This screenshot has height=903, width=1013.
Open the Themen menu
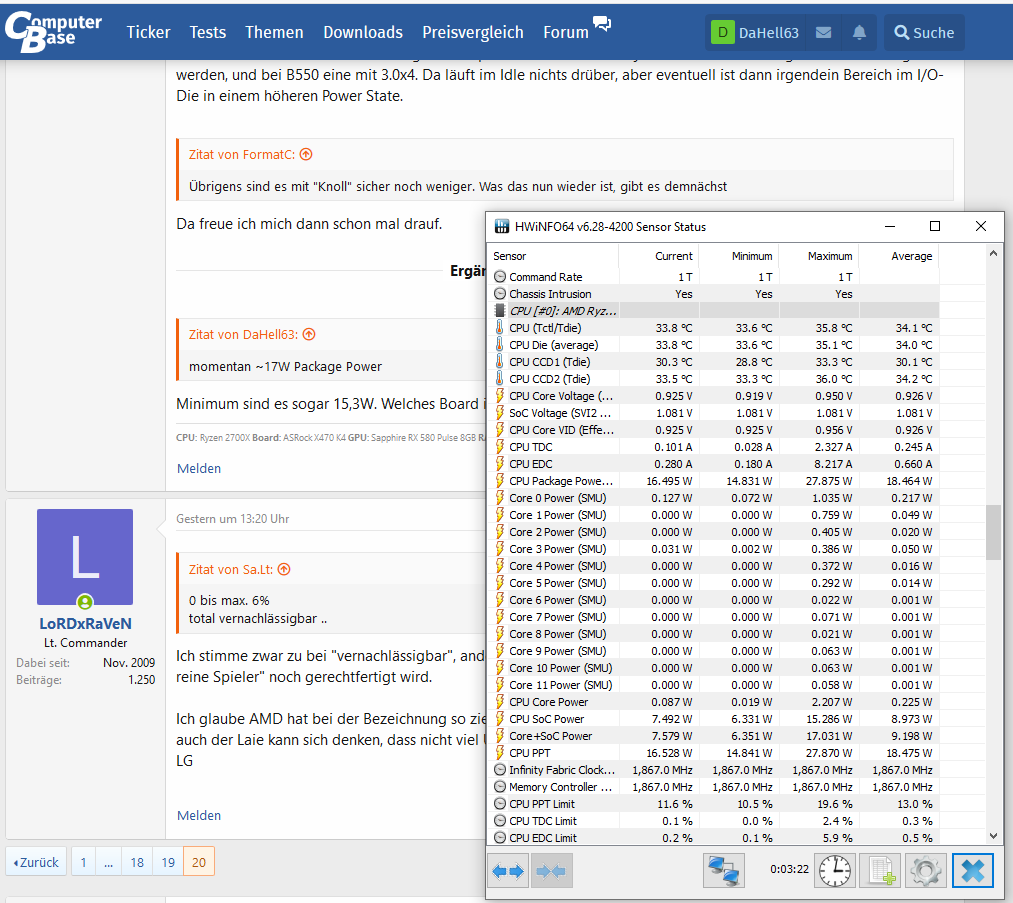(x=274, y=32)
